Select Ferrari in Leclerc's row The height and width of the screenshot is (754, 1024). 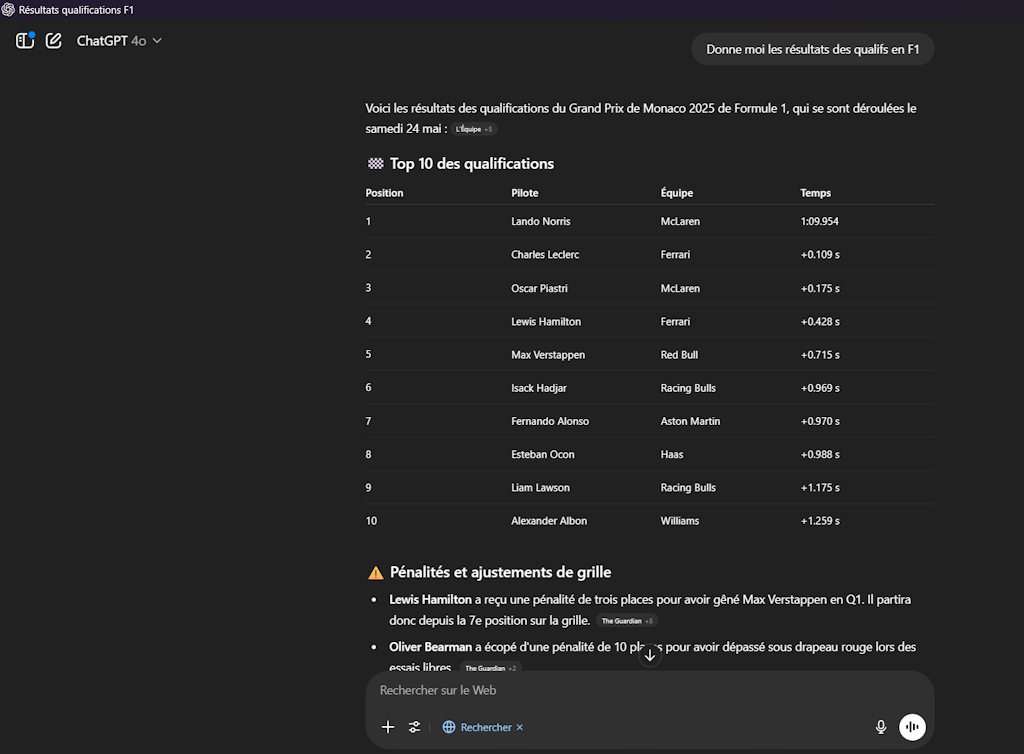pyautogui.click(x=675, y=255)
